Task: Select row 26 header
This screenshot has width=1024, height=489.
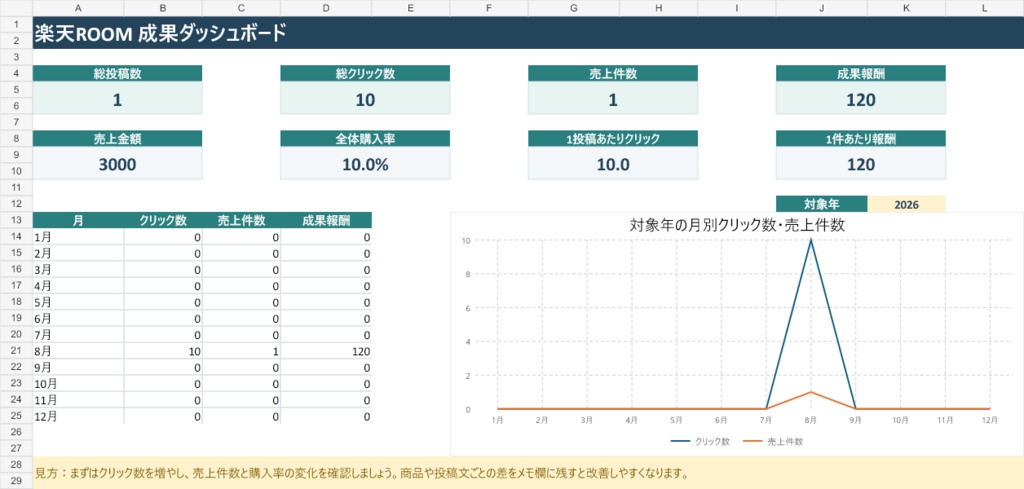Action: click(16, 432)
